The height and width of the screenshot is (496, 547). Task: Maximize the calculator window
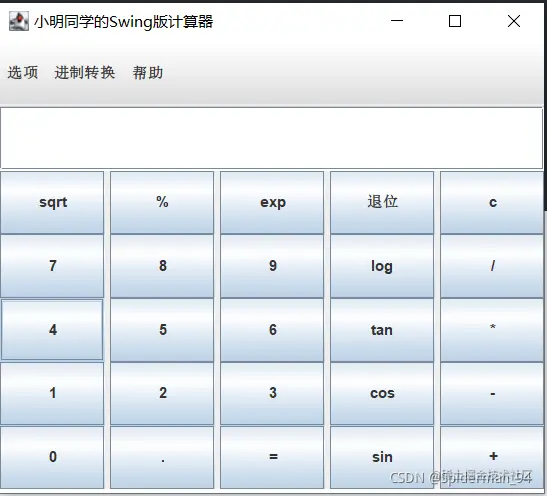[x=455, y=21]
